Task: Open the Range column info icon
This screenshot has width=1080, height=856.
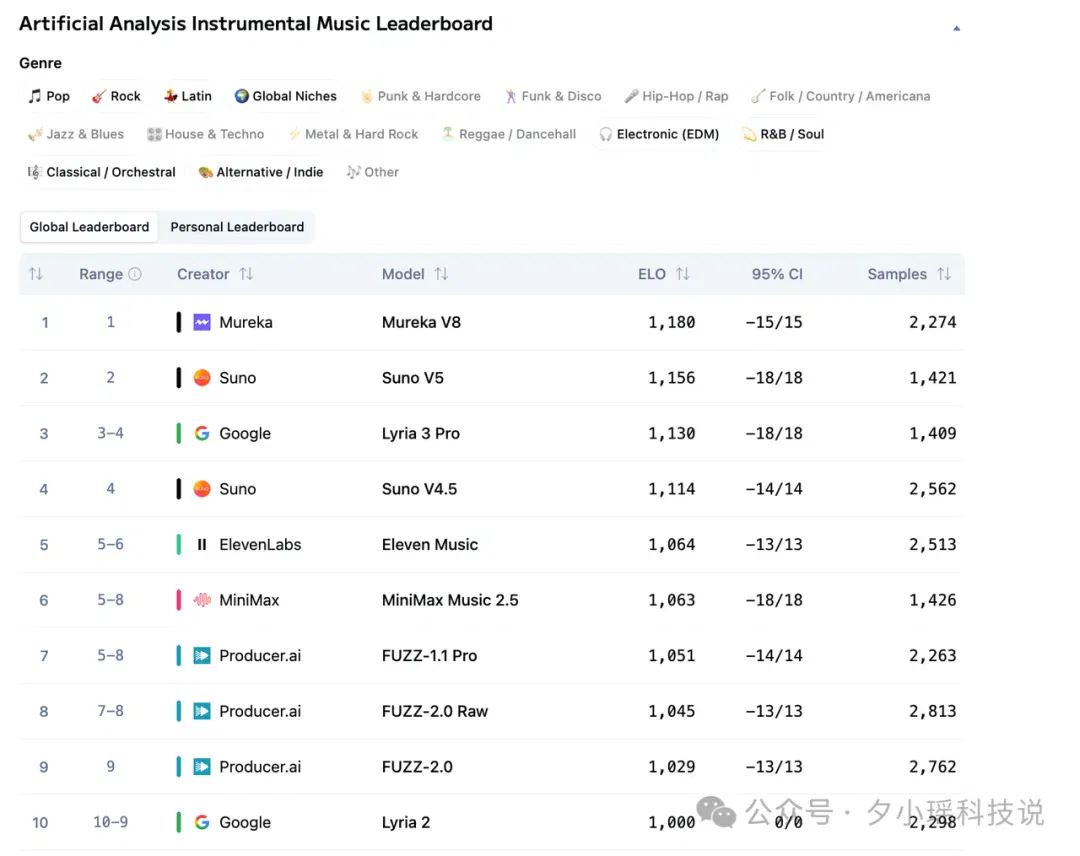Action: (x=135, y=274)
